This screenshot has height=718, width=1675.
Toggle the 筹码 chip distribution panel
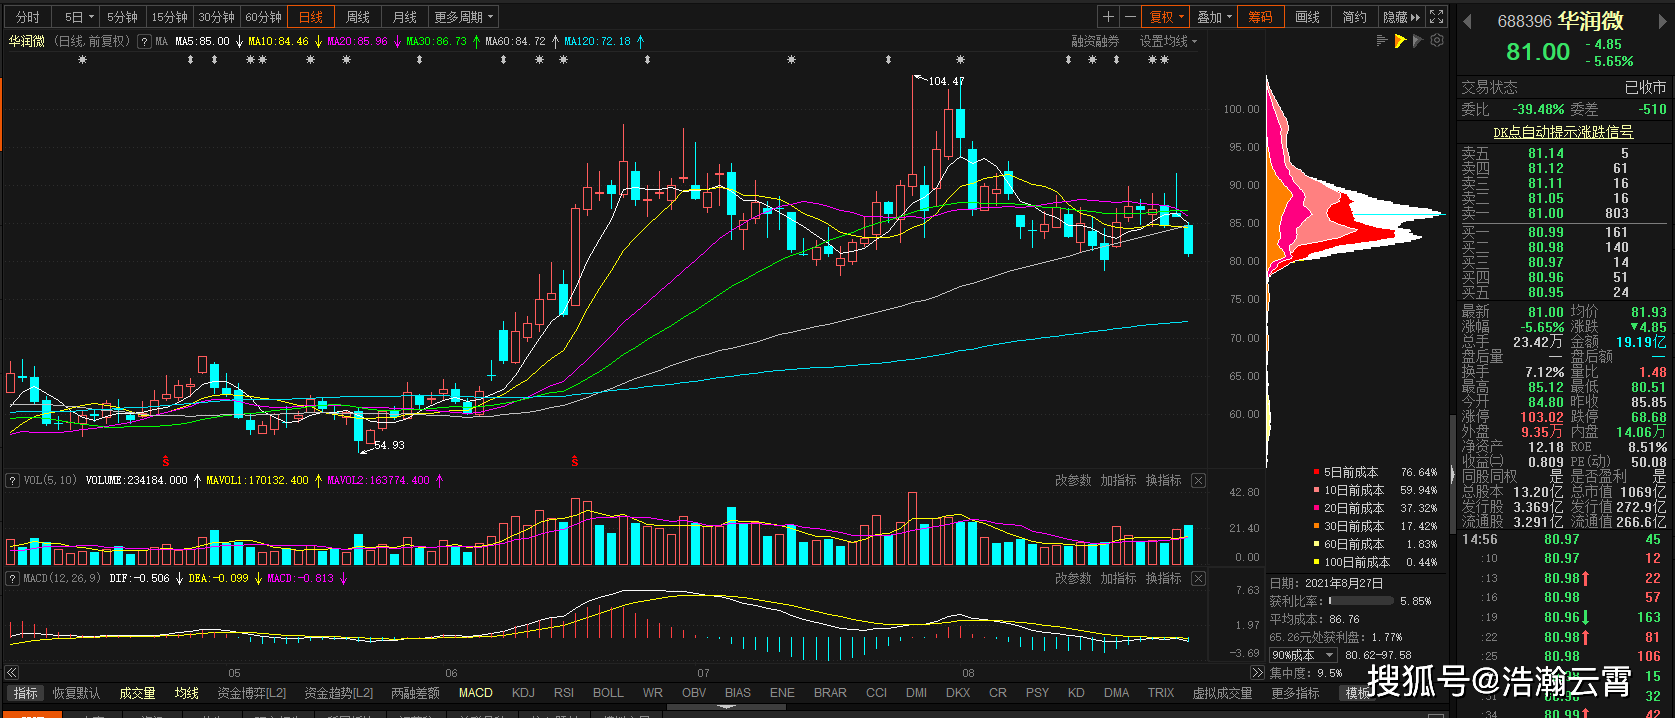tap(1260, 17)
